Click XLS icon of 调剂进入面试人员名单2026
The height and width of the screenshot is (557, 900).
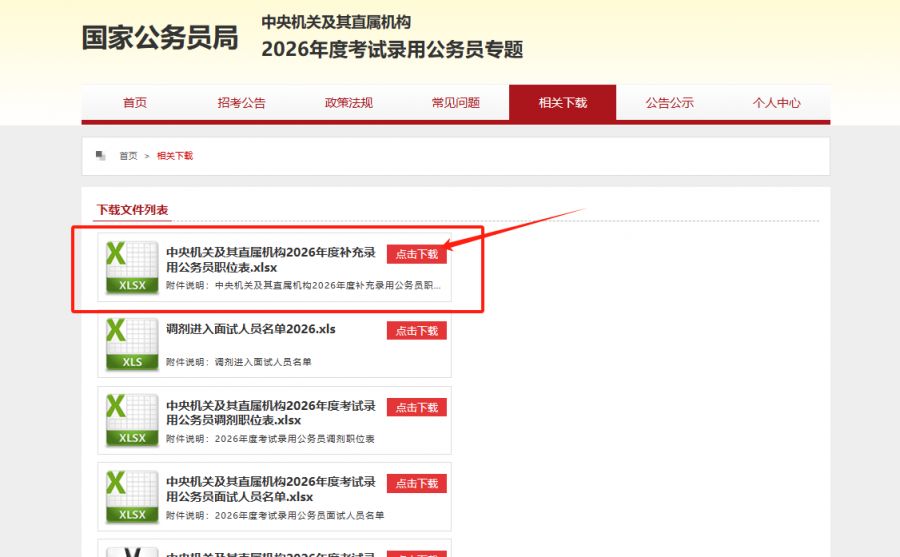point(132,344)
